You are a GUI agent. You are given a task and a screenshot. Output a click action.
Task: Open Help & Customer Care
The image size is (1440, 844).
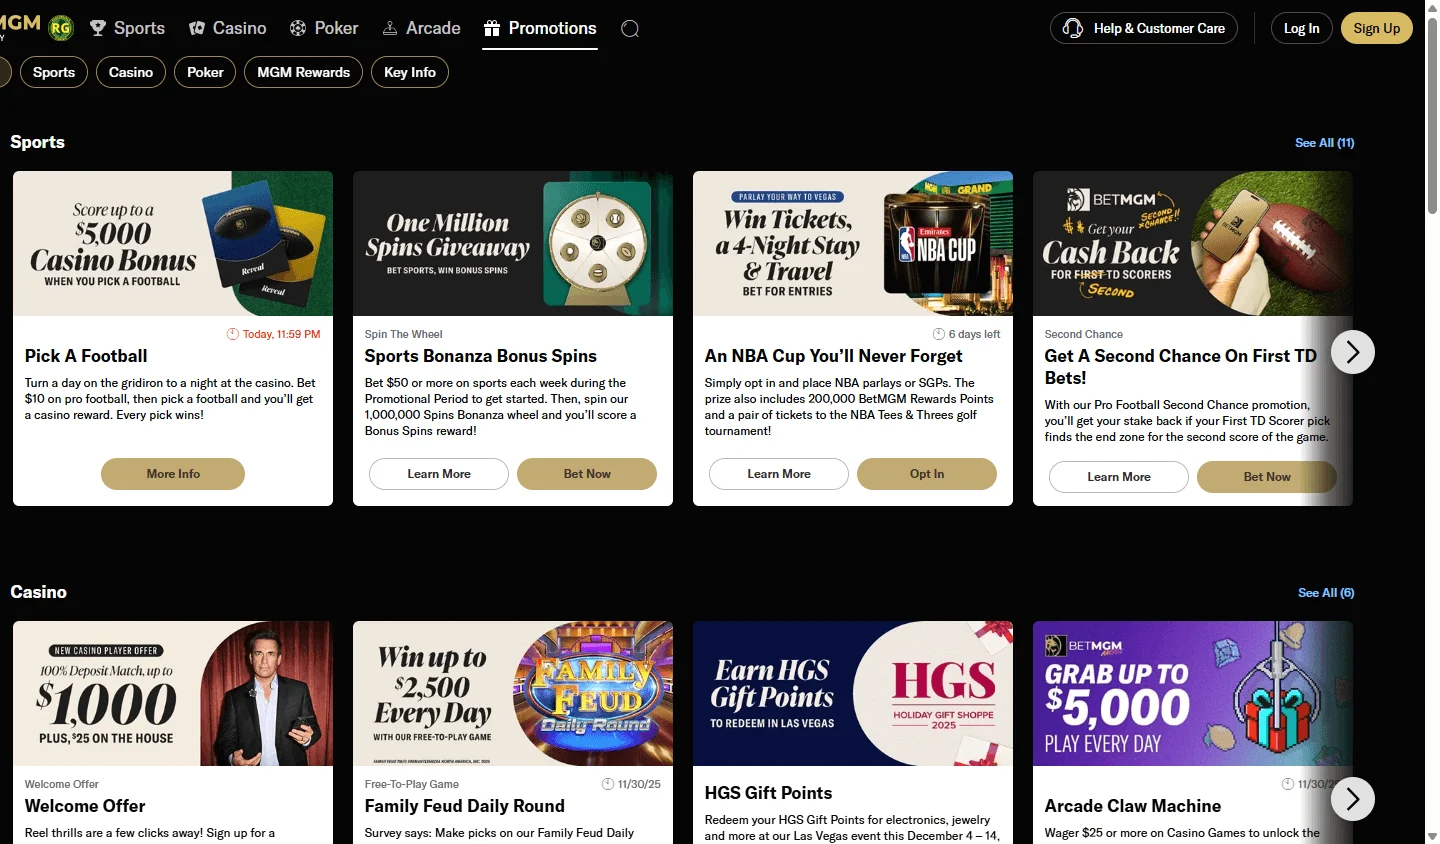pos(1144,28)
